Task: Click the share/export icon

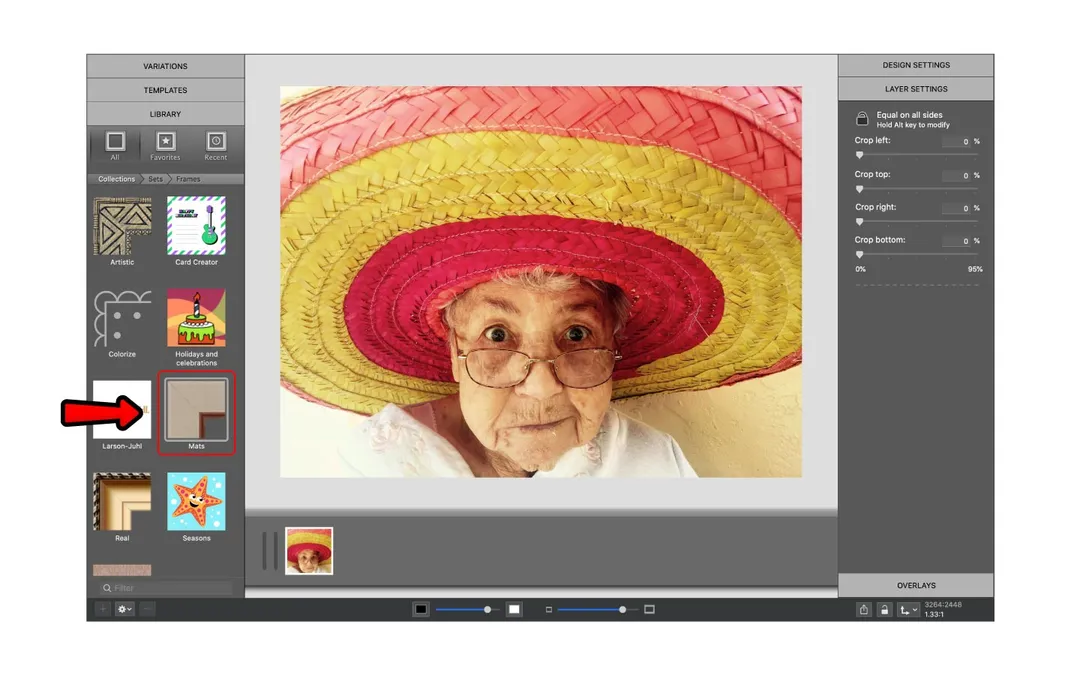Action: pyautogui.click(x=864, y=610)
